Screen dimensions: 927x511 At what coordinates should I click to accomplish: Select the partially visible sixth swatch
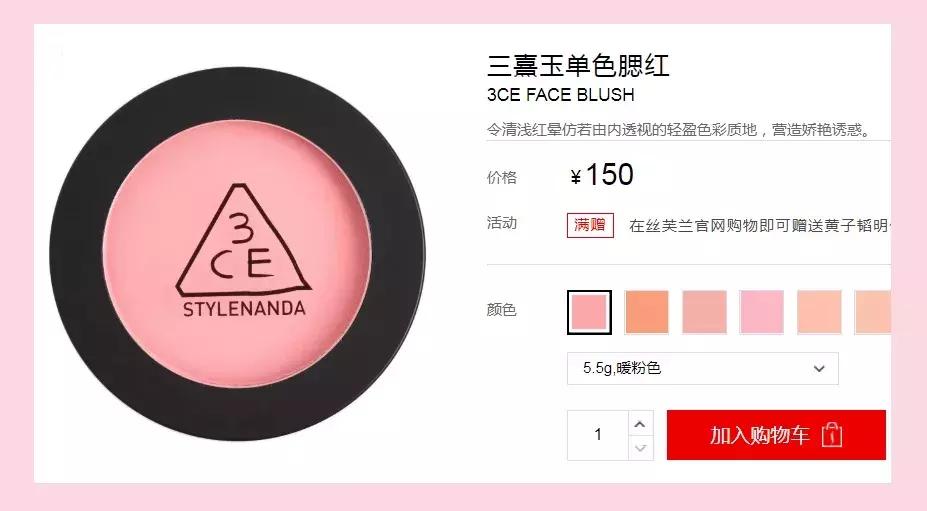pyautogui.click(x=873, y=312)
